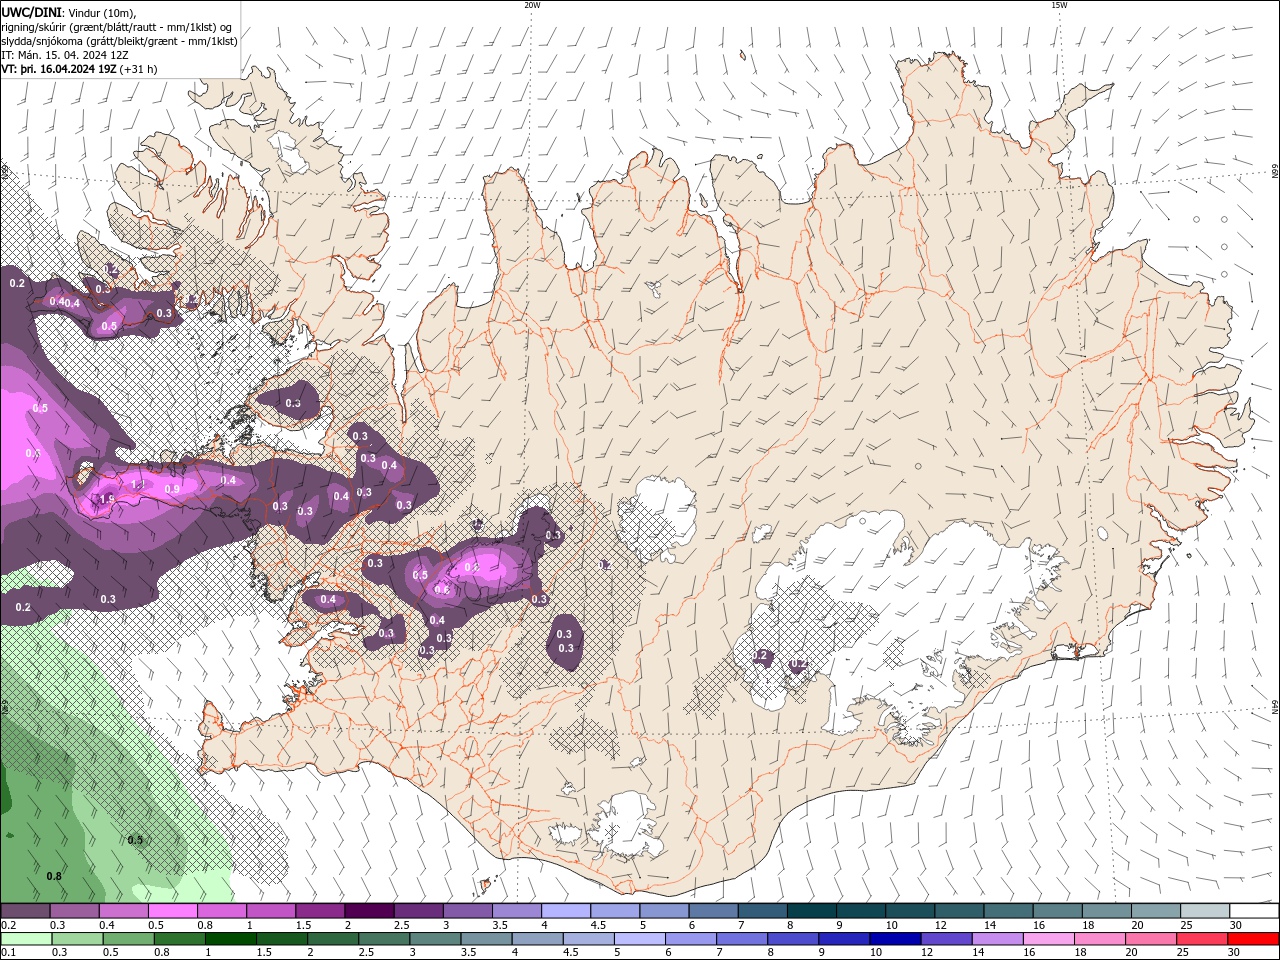This screenshot has width=1280, height=960.
Task: Select the bright red 30 swatch in the rain scale
Action: tap(1253, 939)
